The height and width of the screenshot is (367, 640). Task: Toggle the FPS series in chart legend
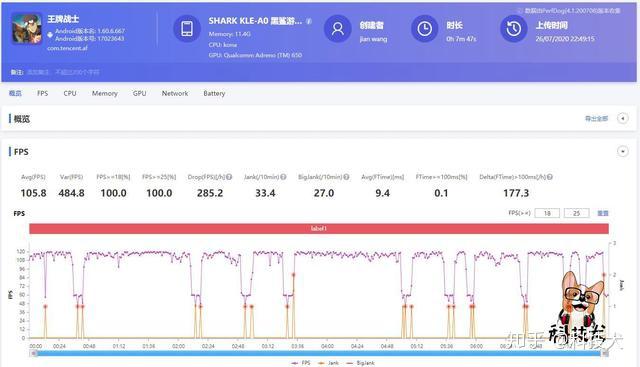[301, 363]
